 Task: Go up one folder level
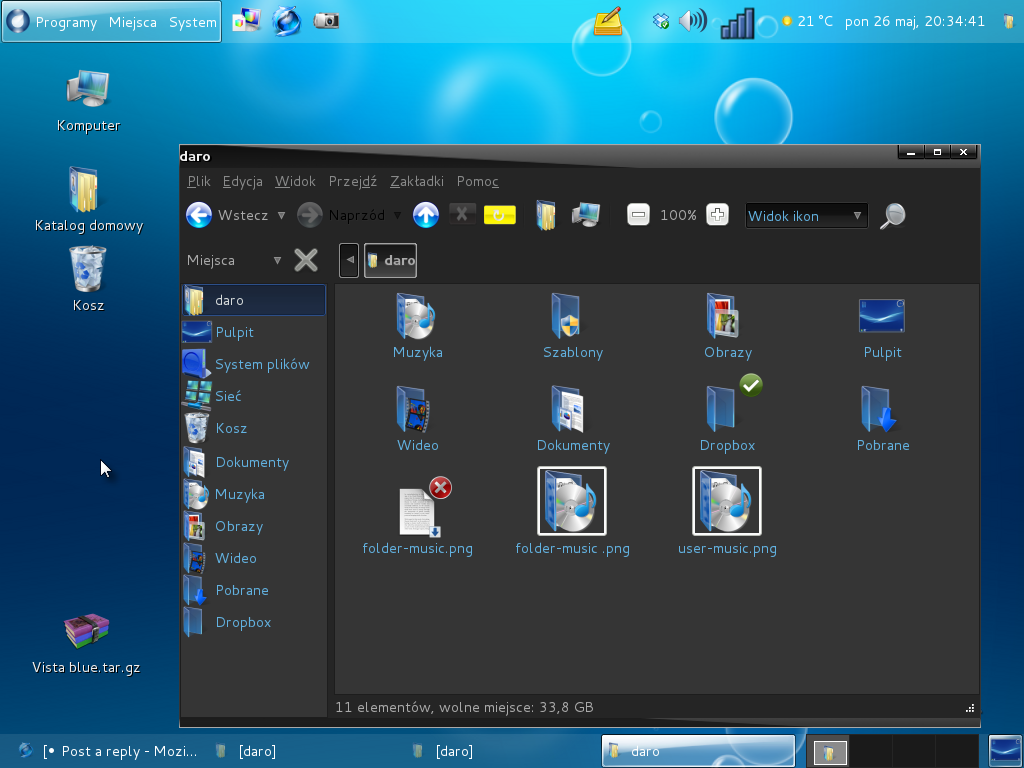(426, 215)
